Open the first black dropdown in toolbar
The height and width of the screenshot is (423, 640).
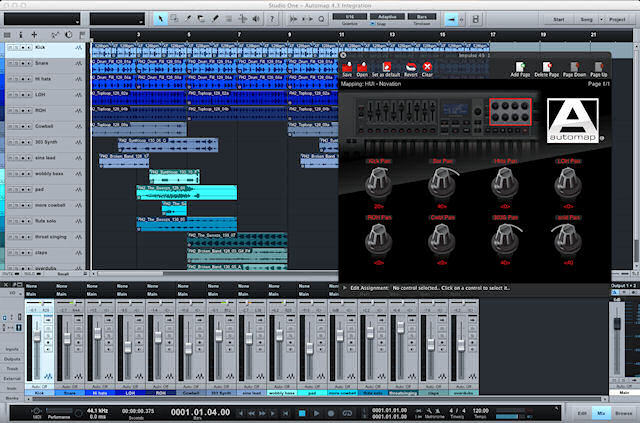click(42, 19)
